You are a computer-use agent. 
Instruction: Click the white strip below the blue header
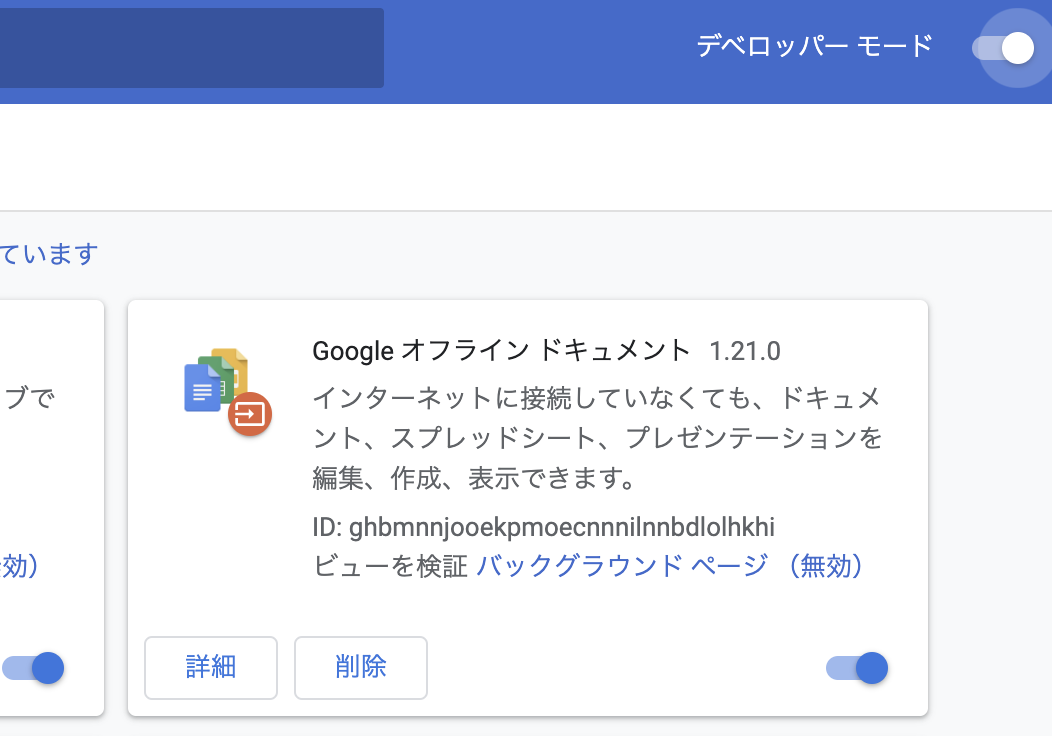pos(500,157)
